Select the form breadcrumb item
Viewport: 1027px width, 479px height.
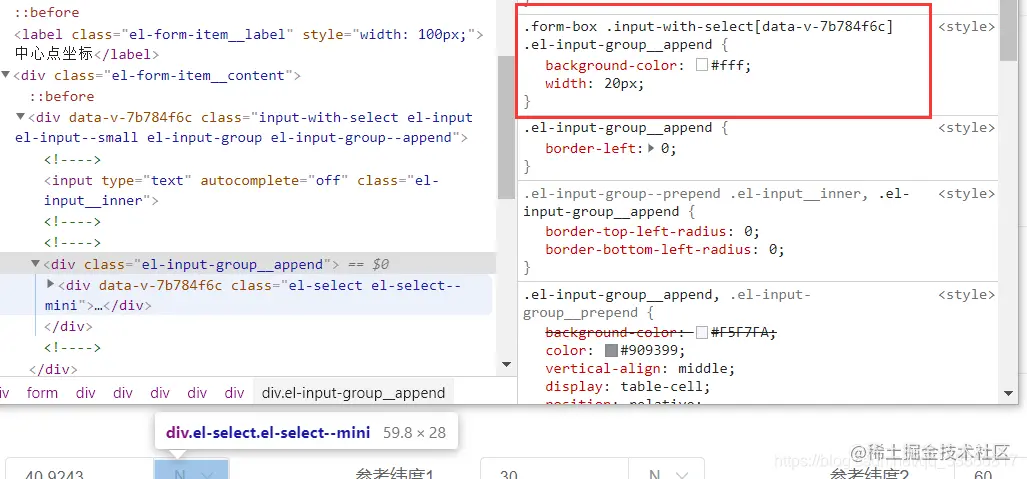(42, 393)
